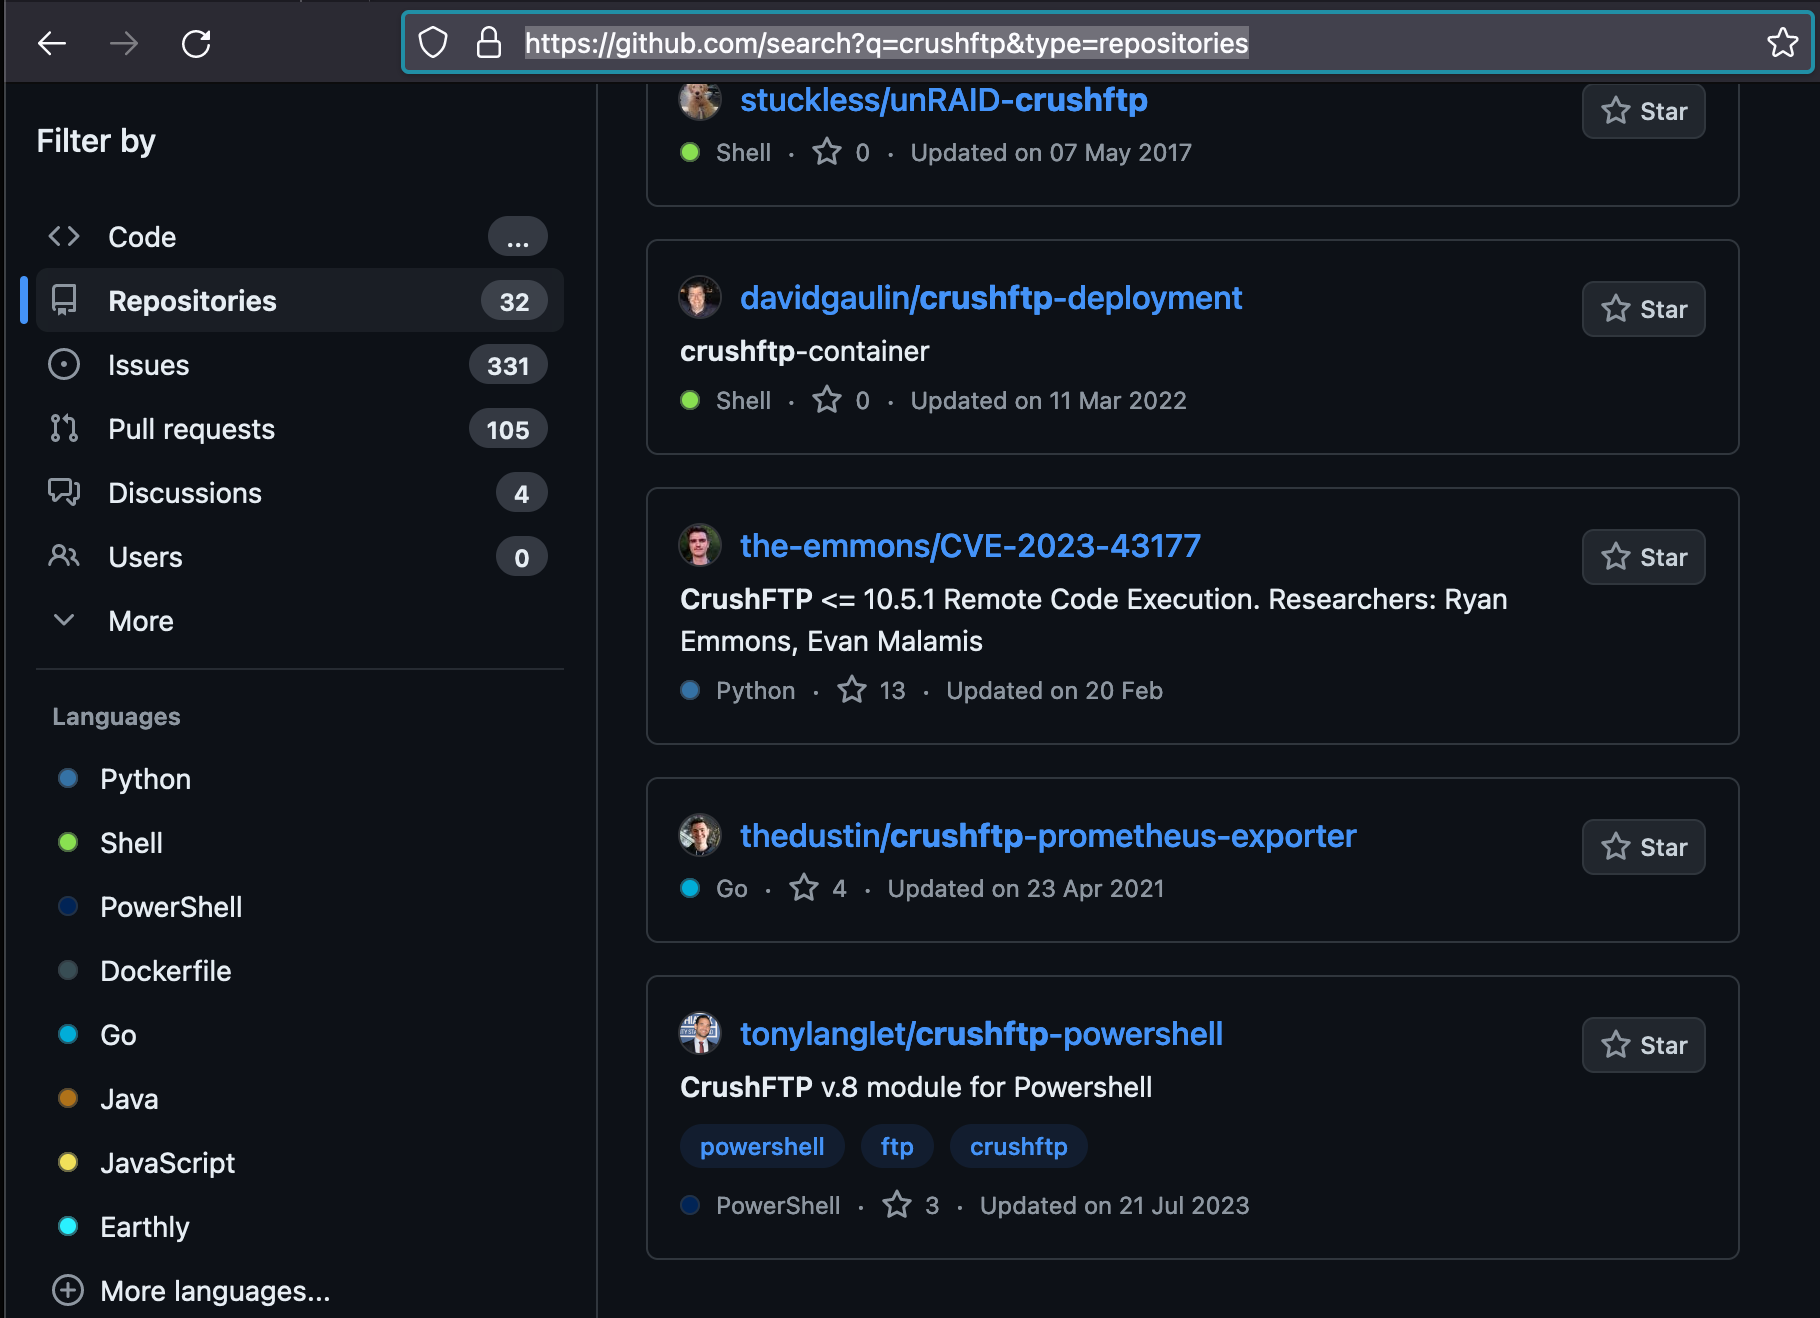Screen dimensions: 1820x1318
Task: Filter by Python language color dot
Action: (68, 779)
